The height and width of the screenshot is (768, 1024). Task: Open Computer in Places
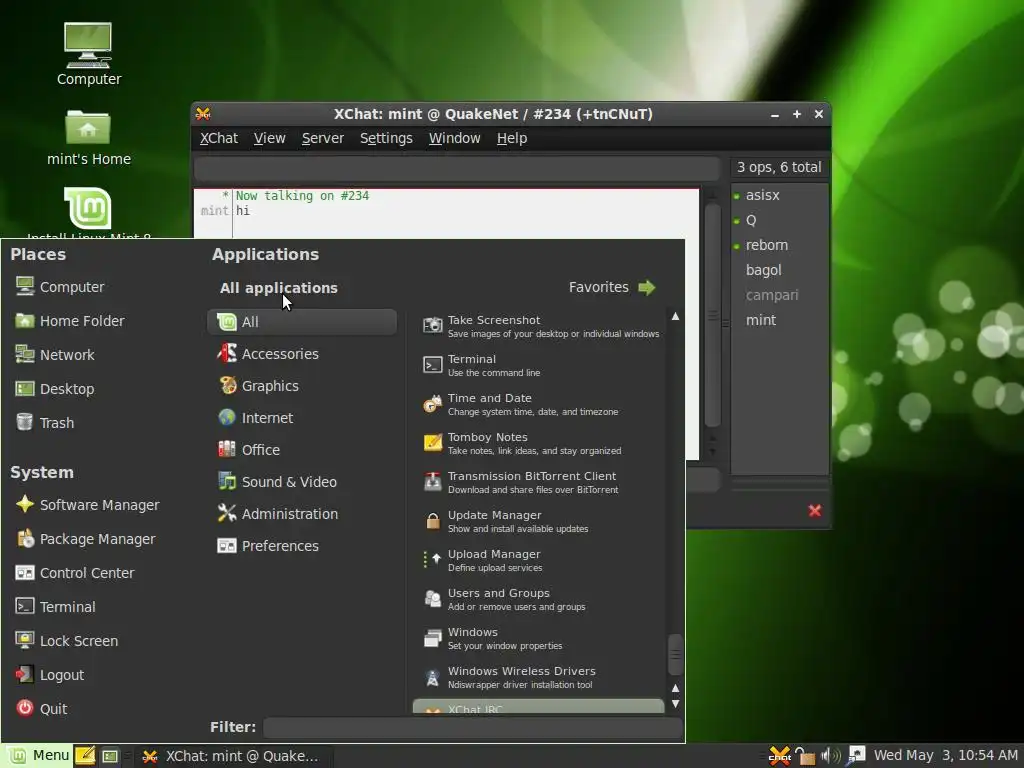[x=60, y=287]
